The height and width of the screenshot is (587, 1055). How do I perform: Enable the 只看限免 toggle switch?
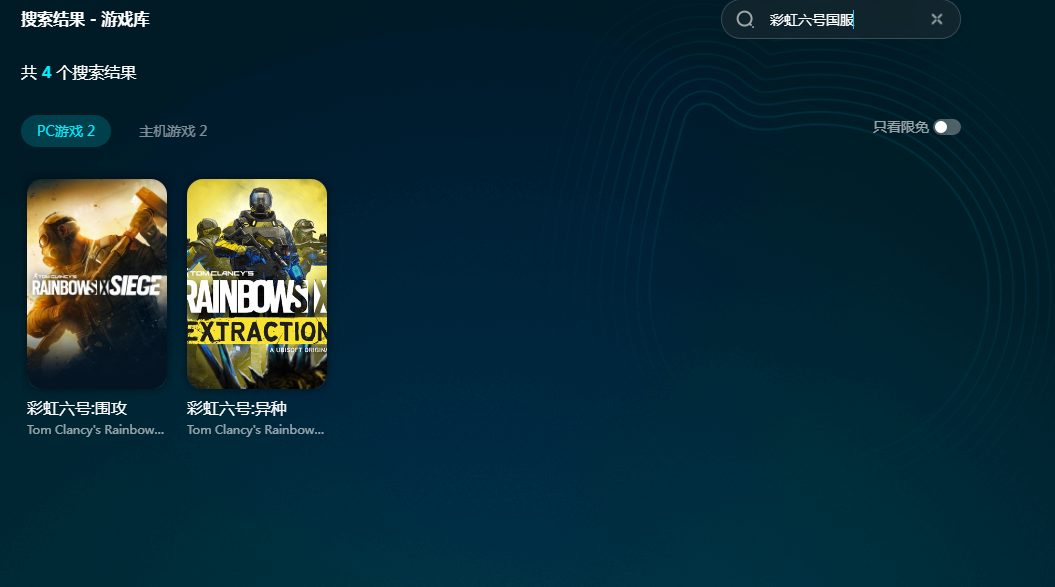[x=946, y=127]
